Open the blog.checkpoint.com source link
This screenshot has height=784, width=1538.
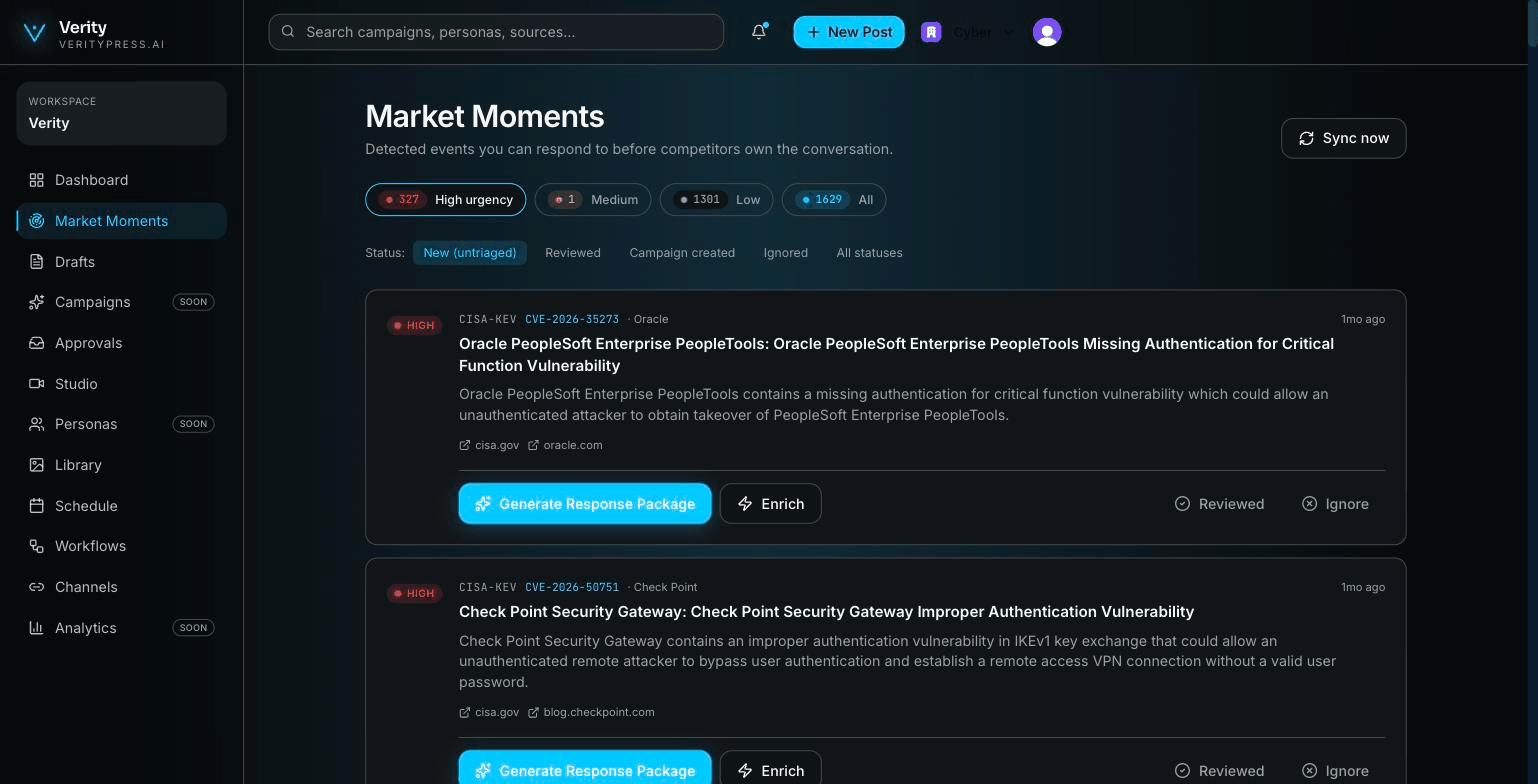(x=591, y=712)
